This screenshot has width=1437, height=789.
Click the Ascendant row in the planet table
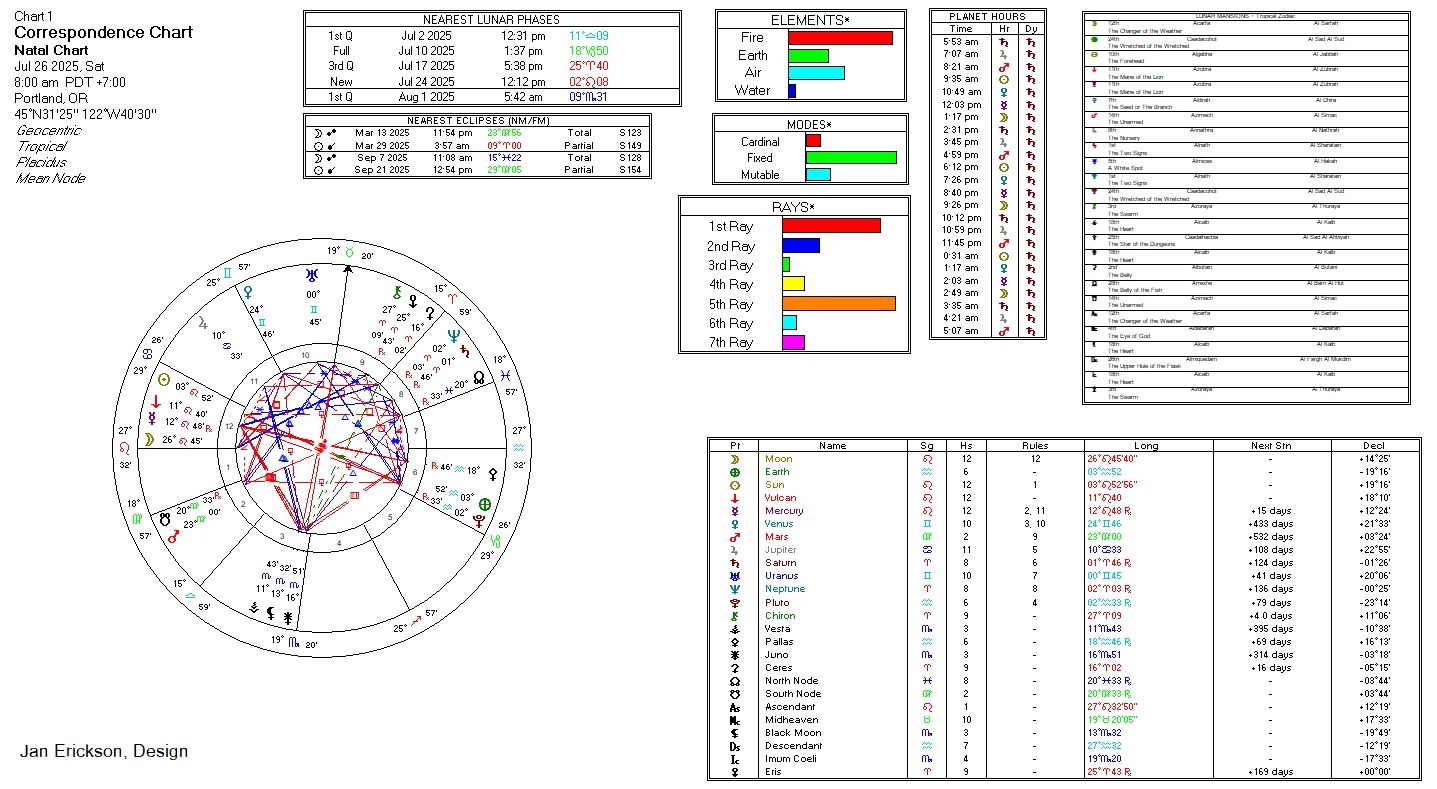coord(1062,707)
